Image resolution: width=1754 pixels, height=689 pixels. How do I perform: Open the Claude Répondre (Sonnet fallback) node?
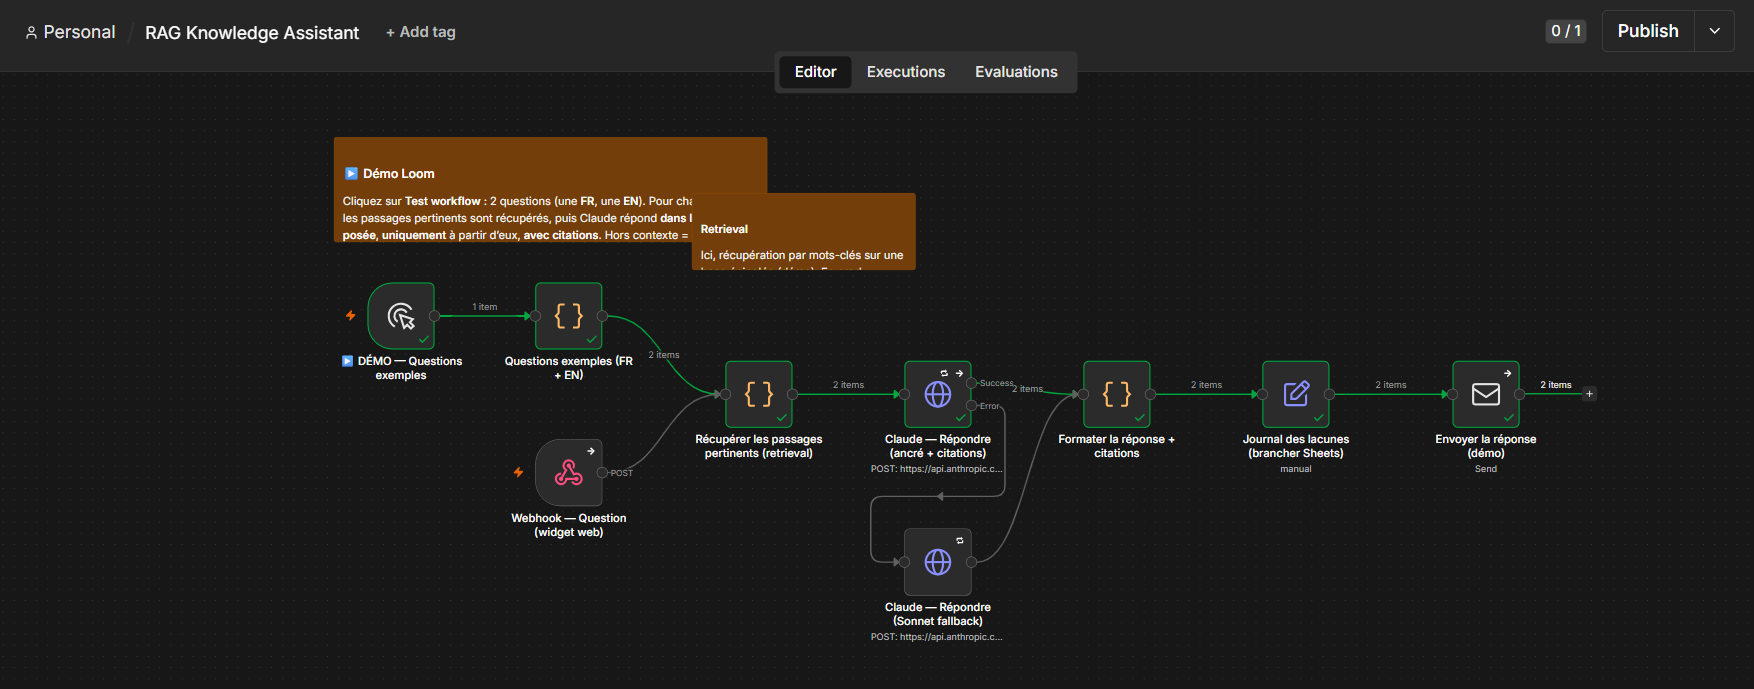938,562
